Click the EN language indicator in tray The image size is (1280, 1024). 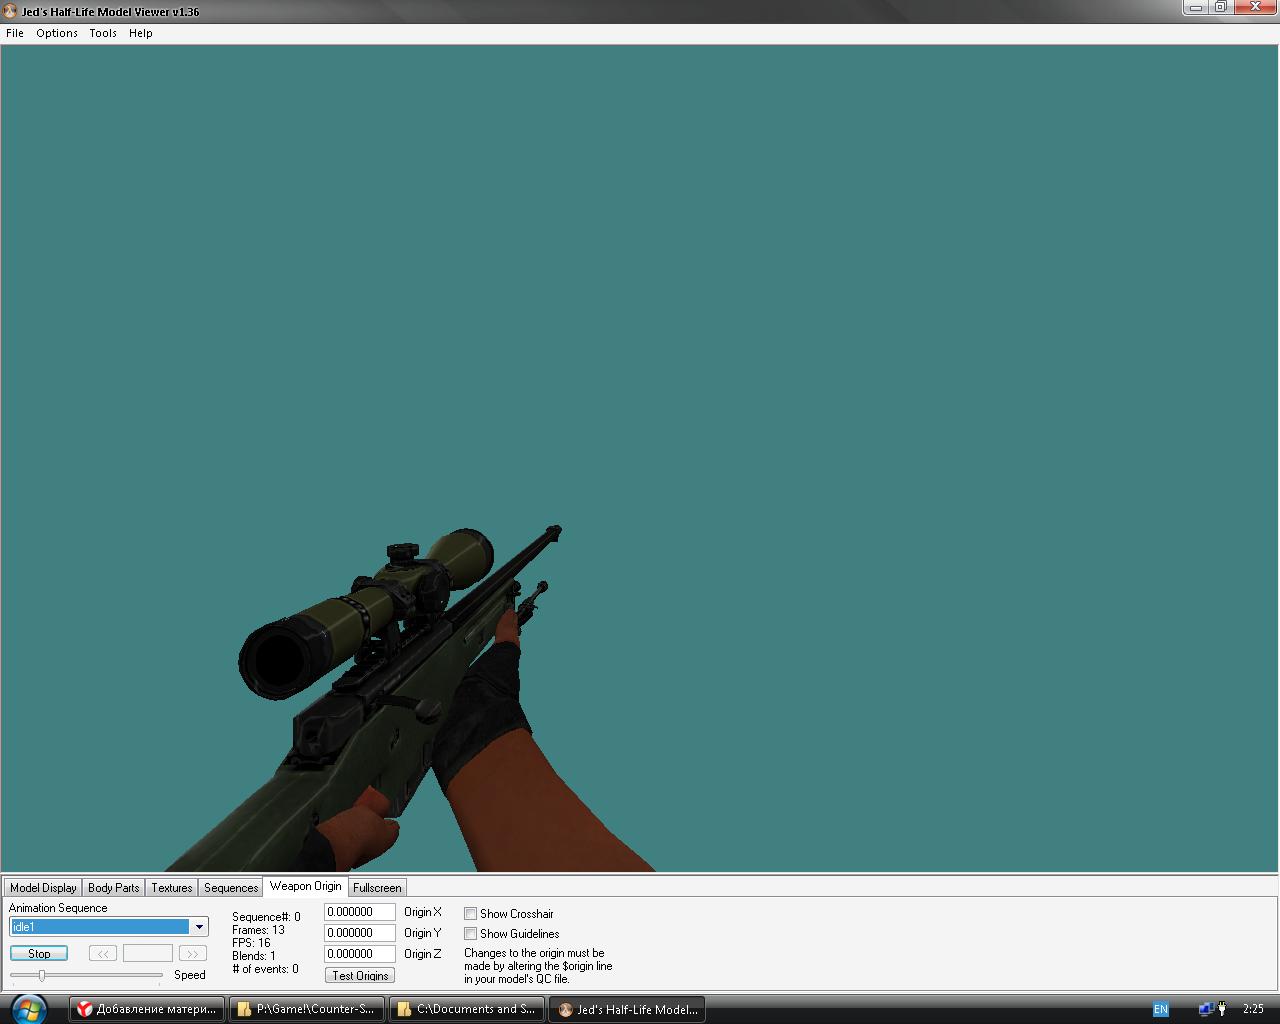click(x=1160, y=1009)
